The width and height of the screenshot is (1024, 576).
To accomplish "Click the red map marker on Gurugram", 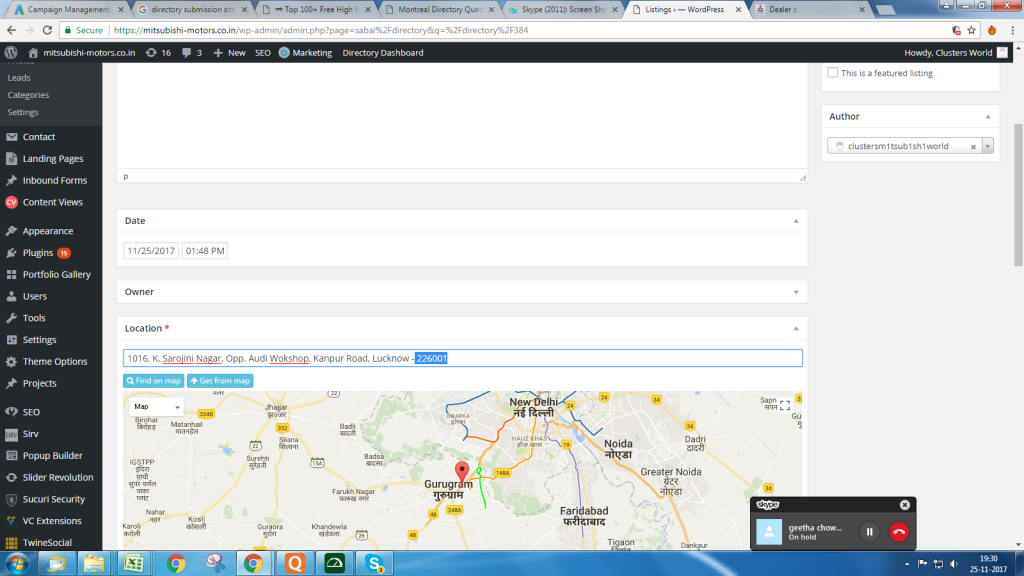I will [x=462, y=472].
